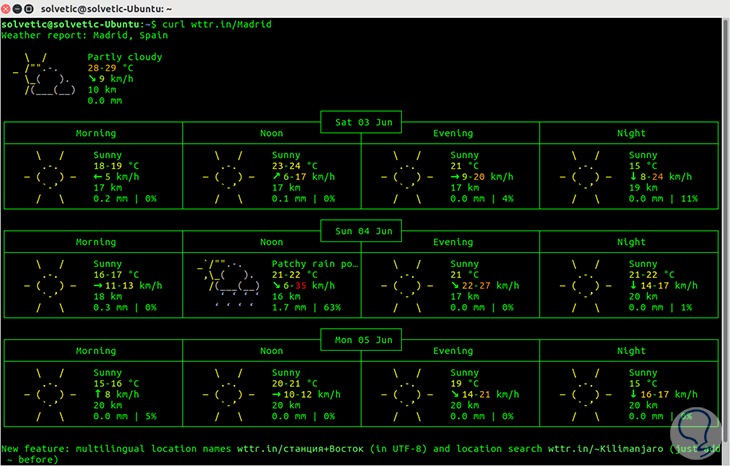Image resolution: width=730 pixels, height=466 pixels.
Task: Click the window title solvetic@solvetic-Ubuntu: ~
Action: (106, 9)
